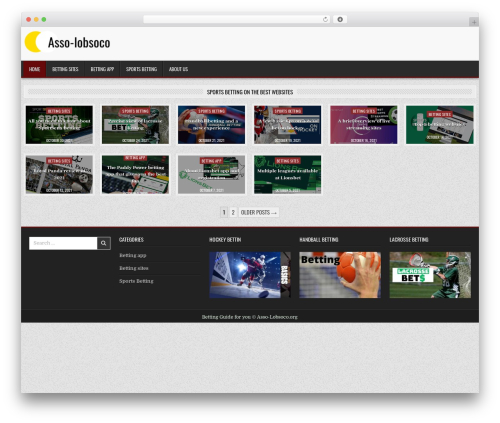The image size is (500, 423).
Task: Open a new browser tab with plus
Action: click(474, 22)
